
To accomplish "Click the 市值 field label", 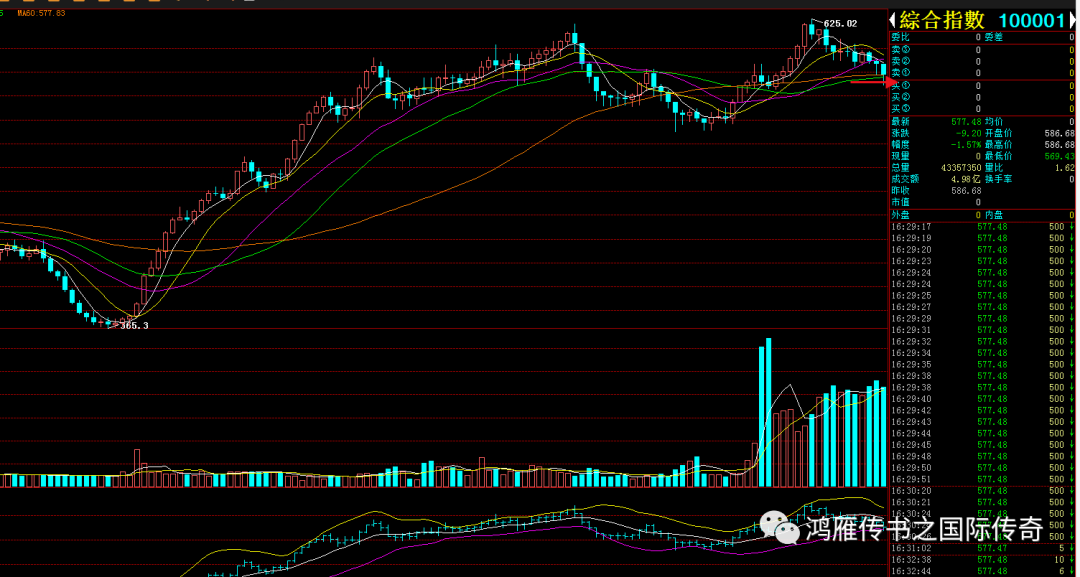I will point(900,202).
